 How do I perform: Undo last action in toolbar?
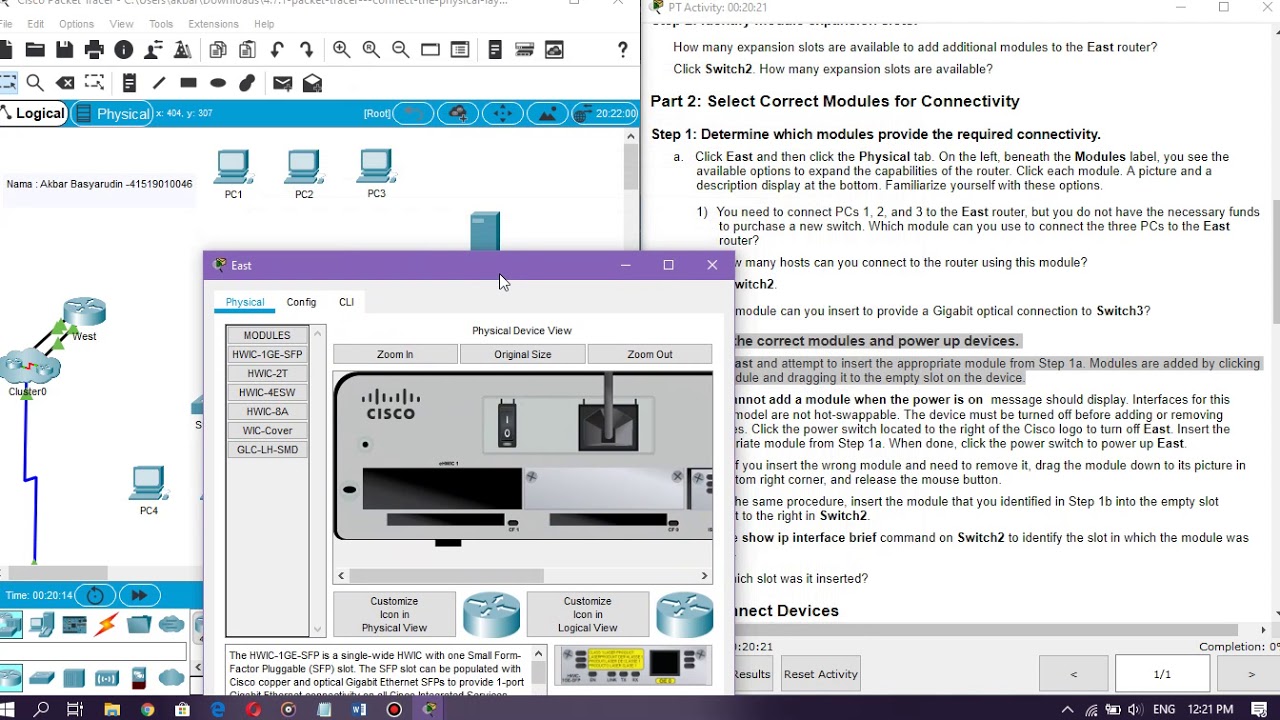click(277, 50)
